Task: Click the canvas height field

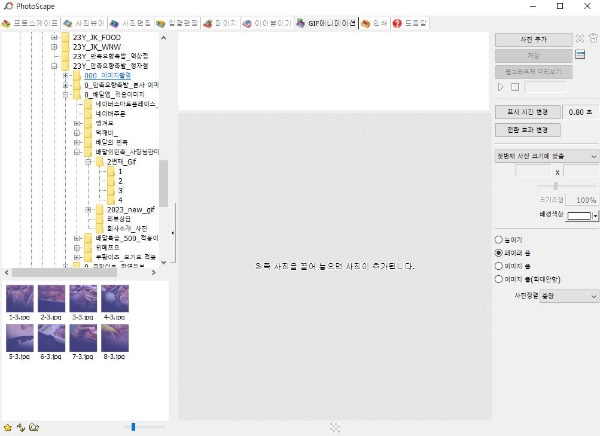Action: [581, 171]
